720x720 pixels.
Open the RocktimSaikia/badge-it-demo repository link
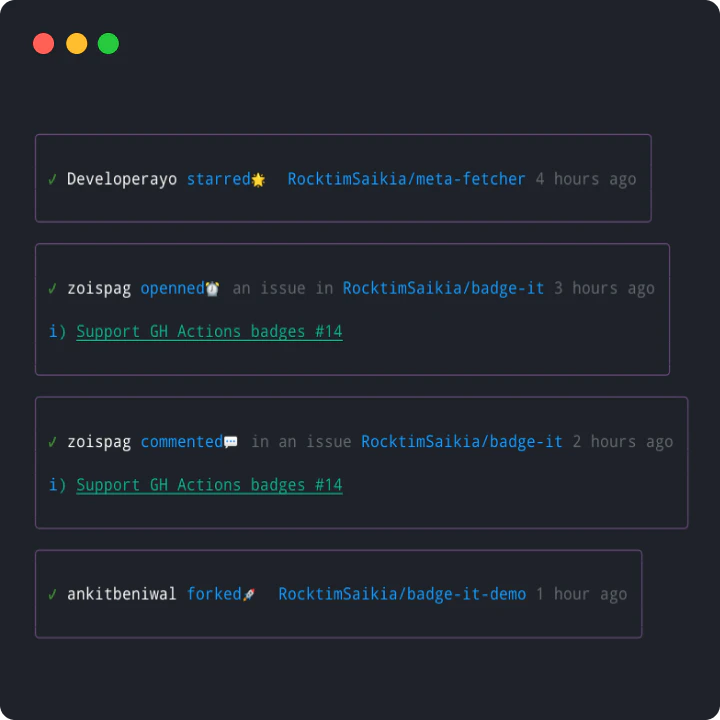click(x=402, y=594)
